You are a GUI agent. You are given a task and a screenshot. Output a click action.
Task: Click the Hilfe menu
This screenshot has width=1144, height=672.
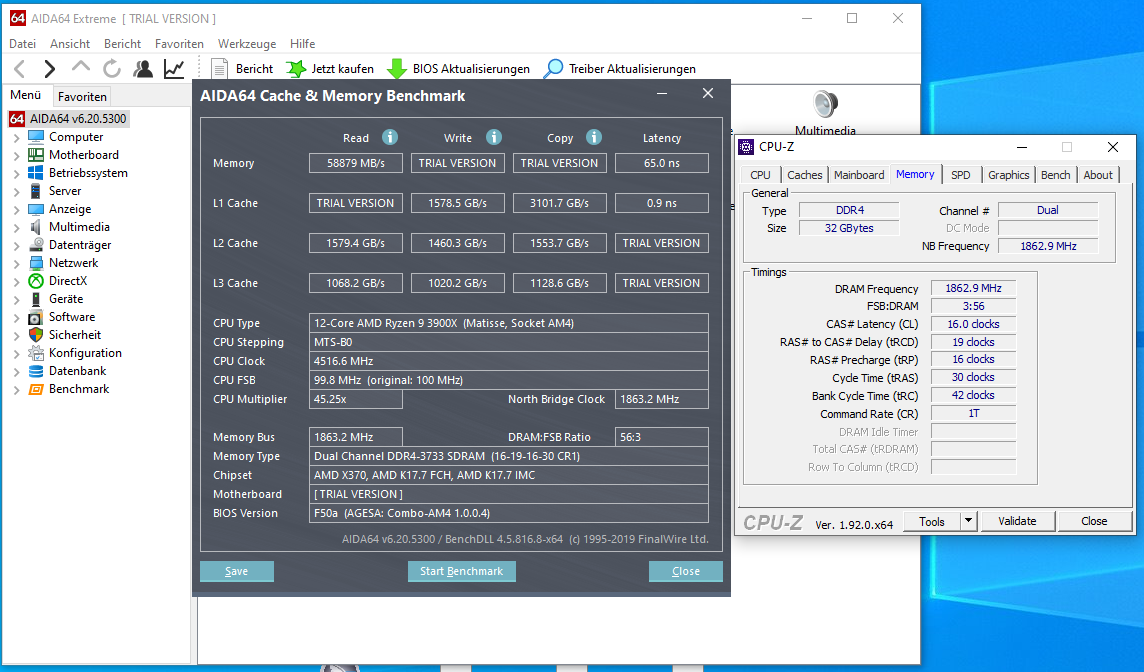coord(302,44)
